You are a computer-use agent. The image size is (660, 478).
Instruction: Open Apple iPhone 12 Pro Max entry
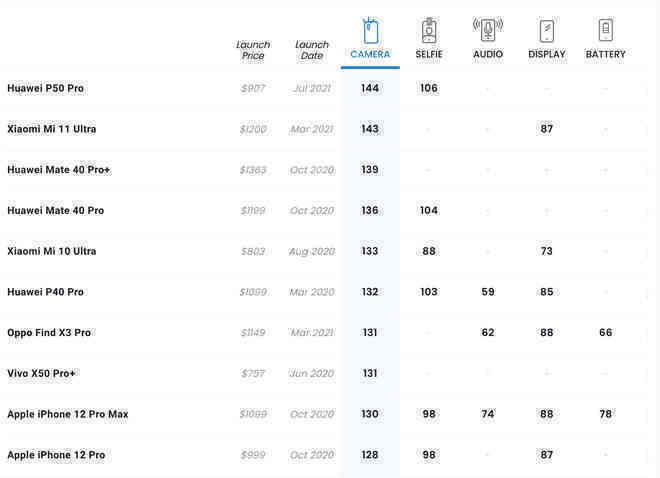click(68, 414)
